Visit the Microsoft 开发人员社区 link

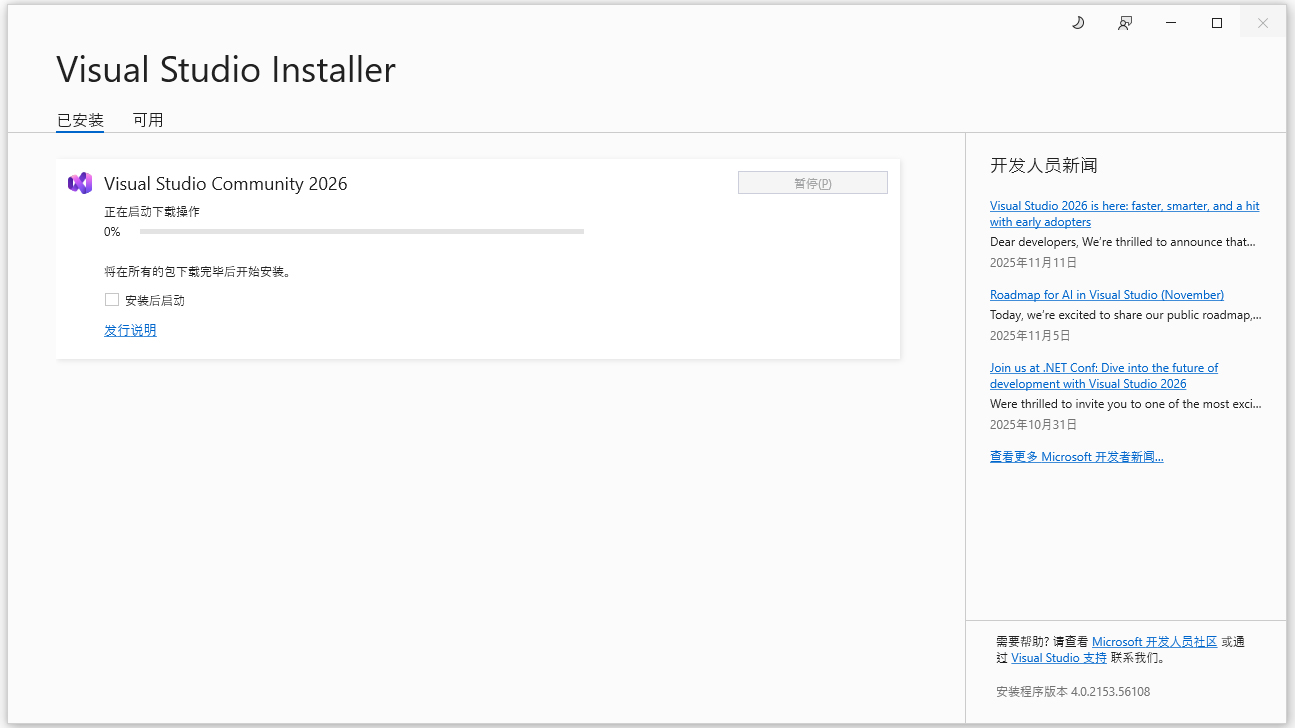(x=1157, y=641)
